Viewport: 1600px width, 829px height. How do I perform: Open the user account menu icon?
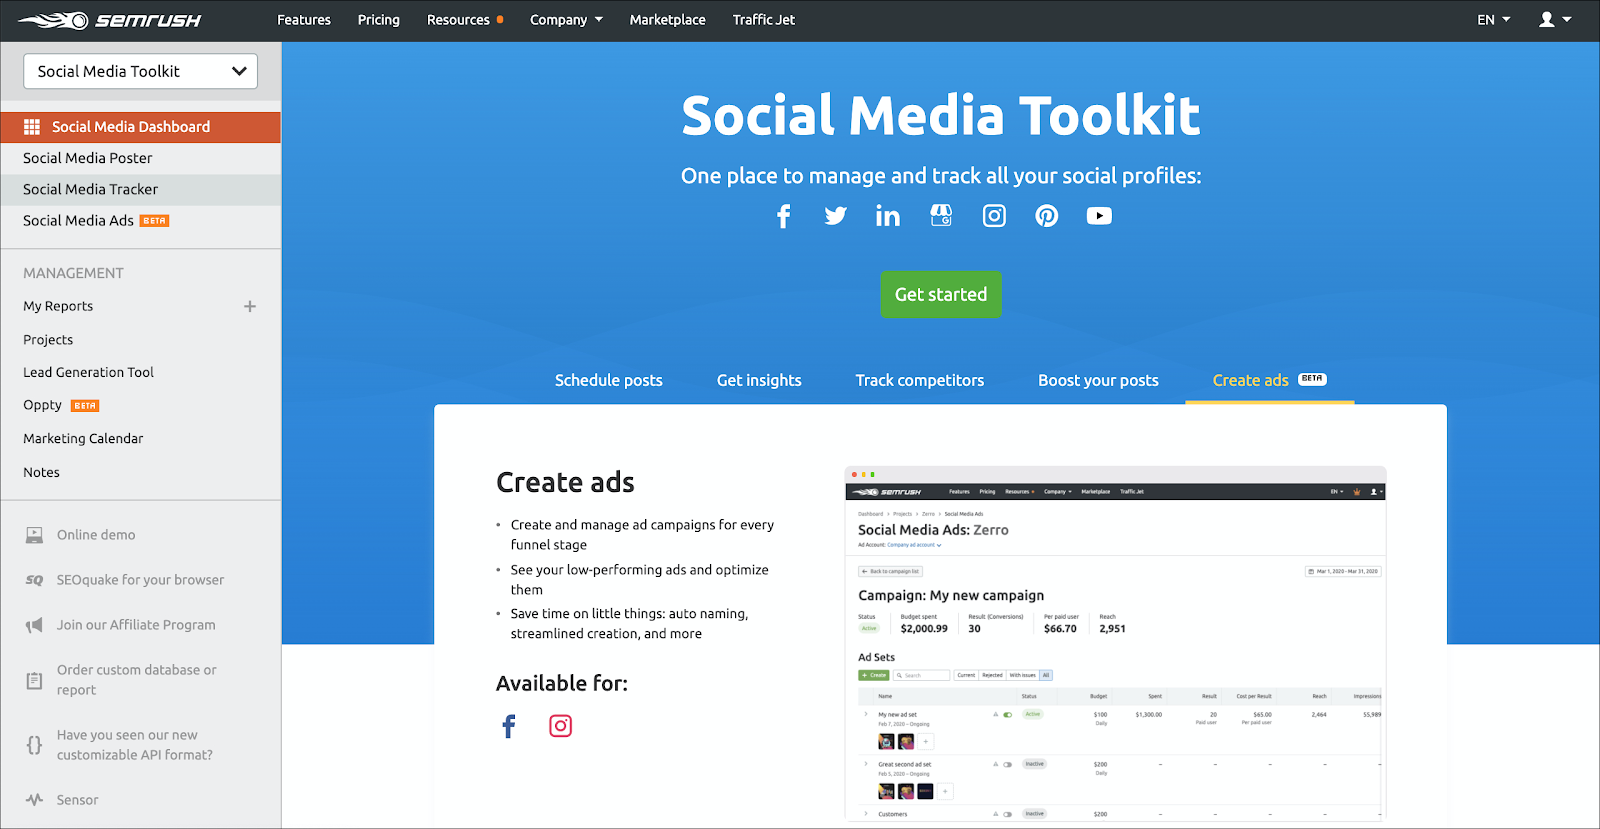[x=1555, y=20]
